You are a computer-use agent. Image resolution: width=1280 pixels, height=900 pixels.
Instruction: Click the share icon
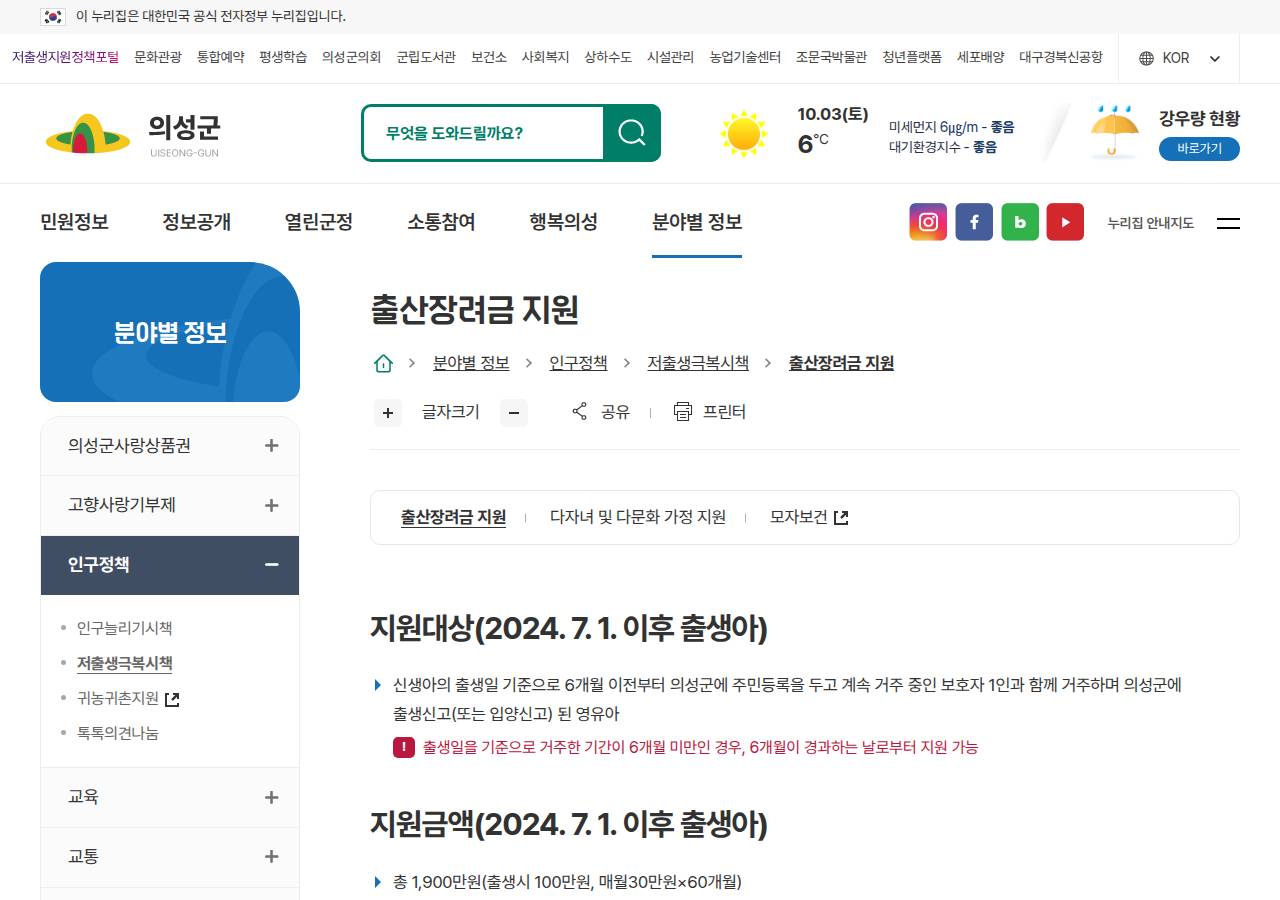(579, 411)
